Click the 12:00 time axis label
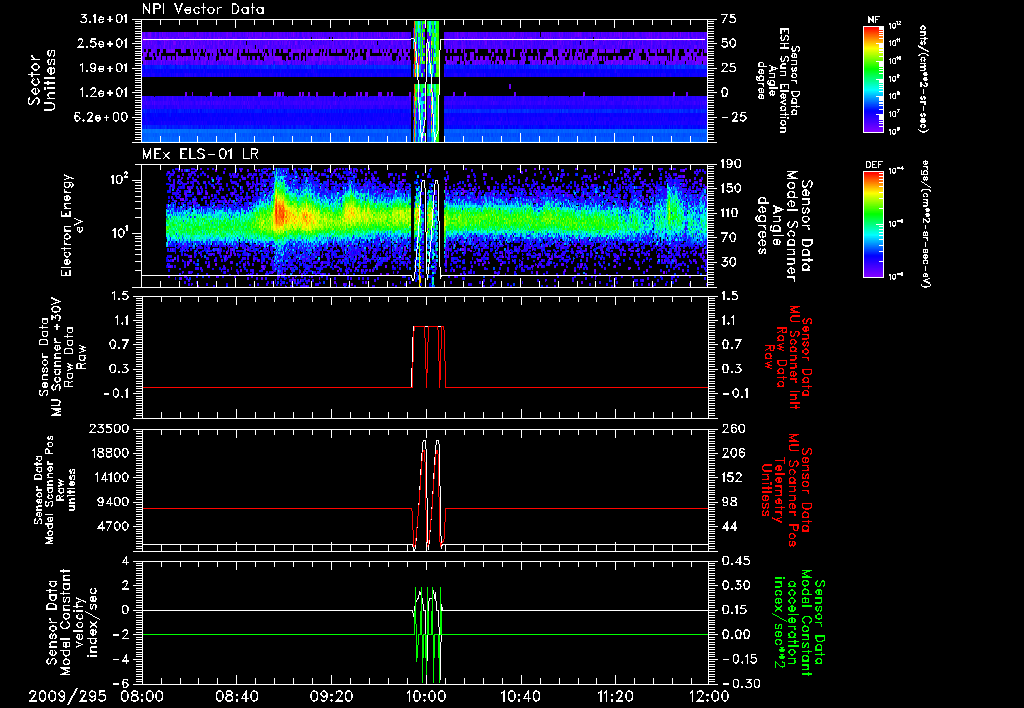Viewport: 1024px width, 708px height. (709, 696)
